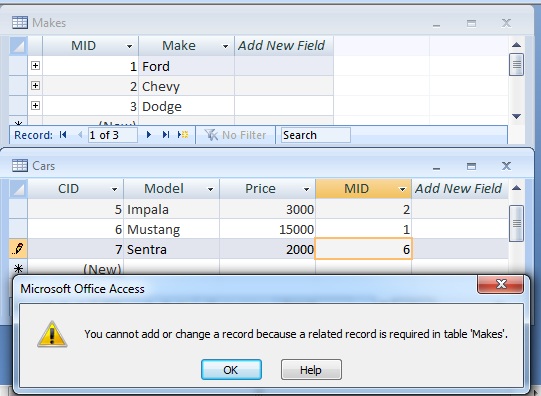Expand subdatasheet for Chevy row
Image resolution: width=541 pixels, height=396 pixels.
(x=35, y=86)
